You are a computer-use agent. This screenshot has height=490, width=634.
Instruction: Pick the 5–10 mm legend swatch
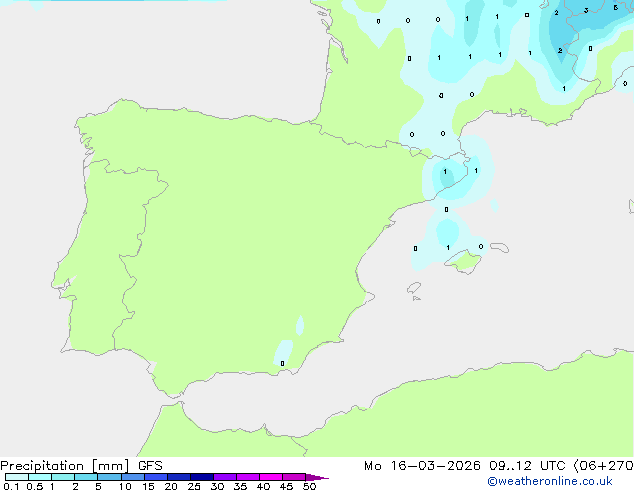[109, 477]
